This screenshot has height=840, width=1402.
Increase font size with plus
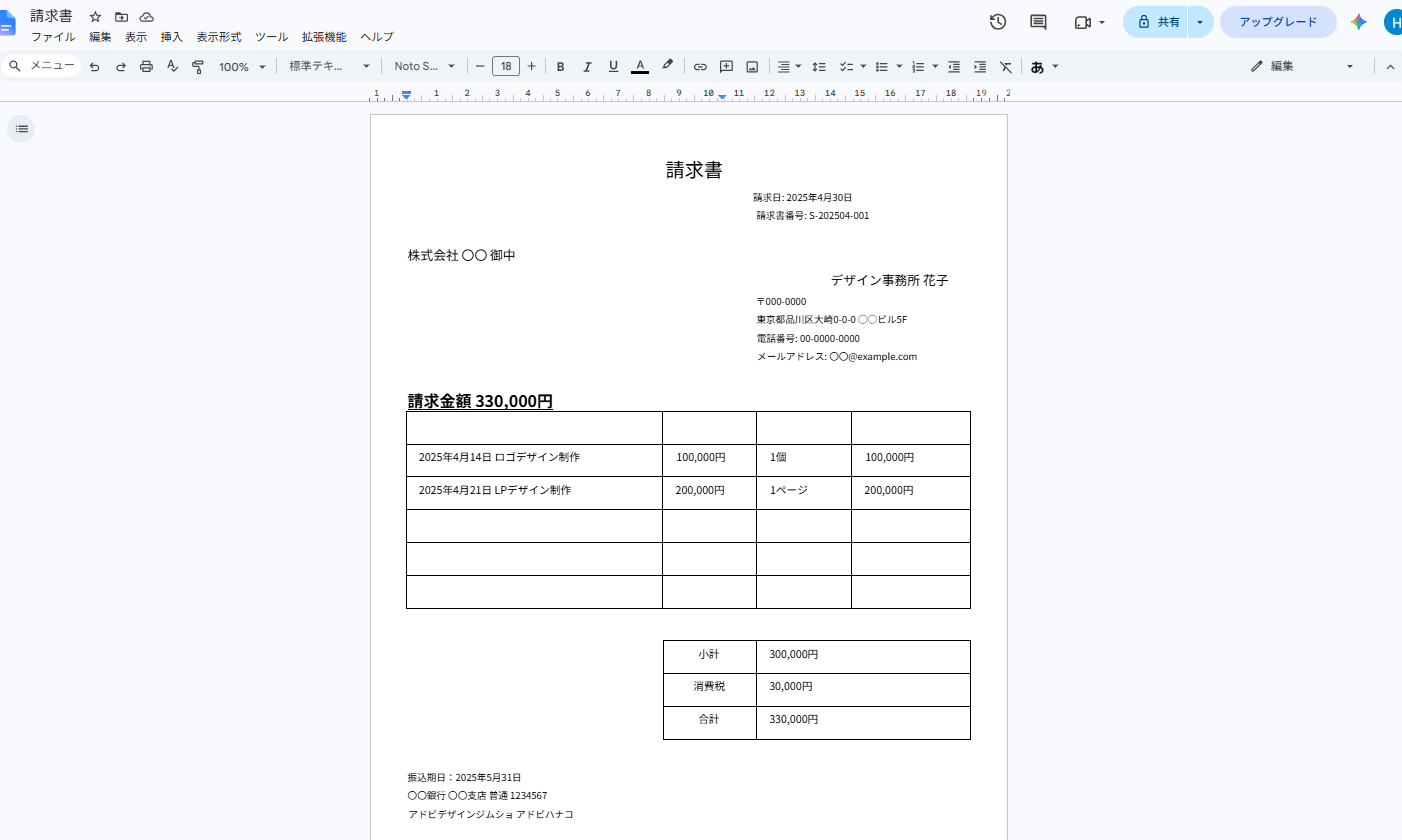(x=531, y=67)
